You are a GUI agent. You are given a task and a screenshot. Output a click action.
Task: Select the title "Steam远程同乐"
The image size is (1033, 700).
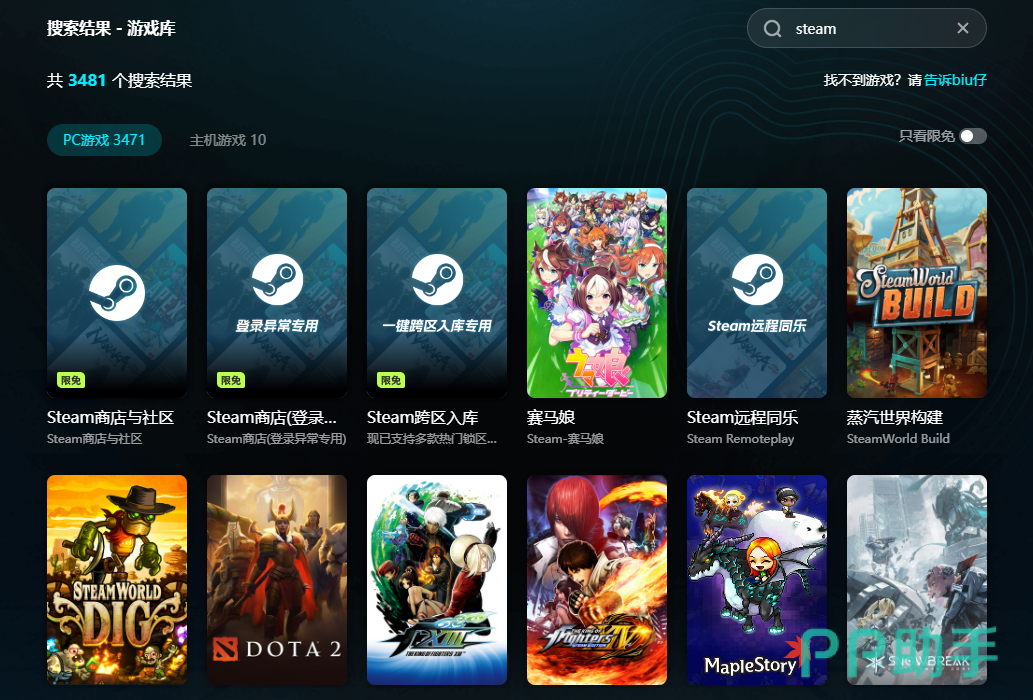[x=742, y=417]
